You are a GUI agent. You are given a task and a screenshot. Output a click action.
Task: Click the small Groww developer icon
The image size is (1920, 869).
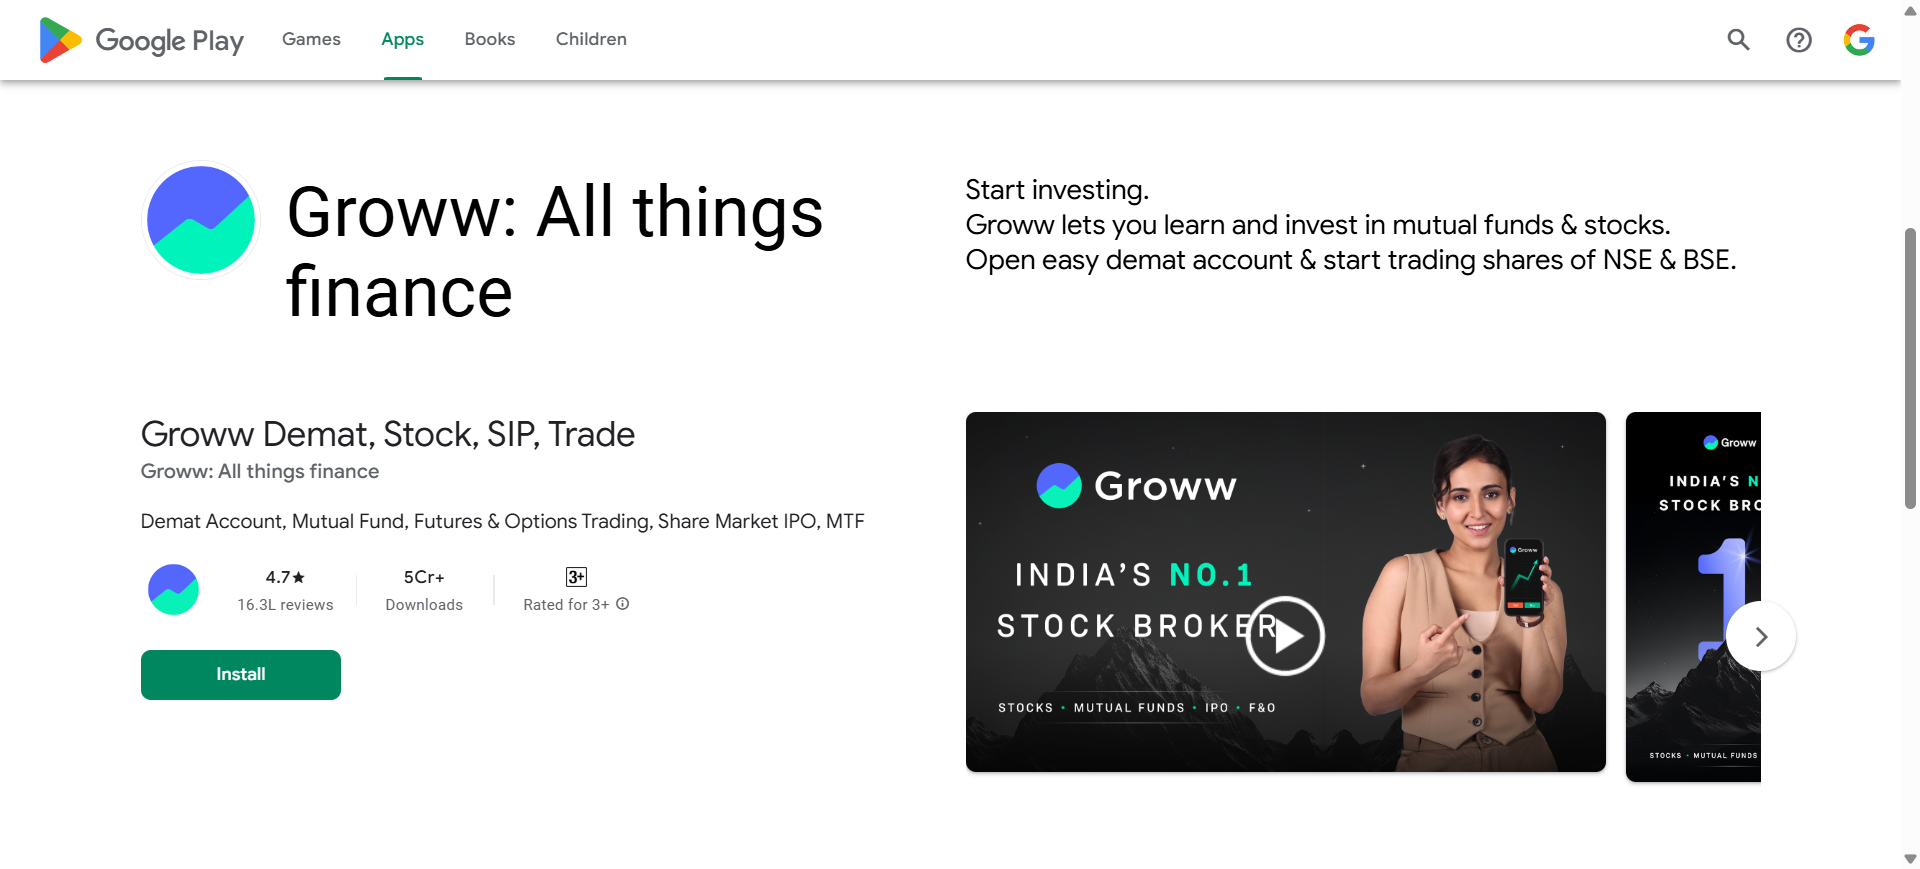pyautogui.click(x=173, y=589)
